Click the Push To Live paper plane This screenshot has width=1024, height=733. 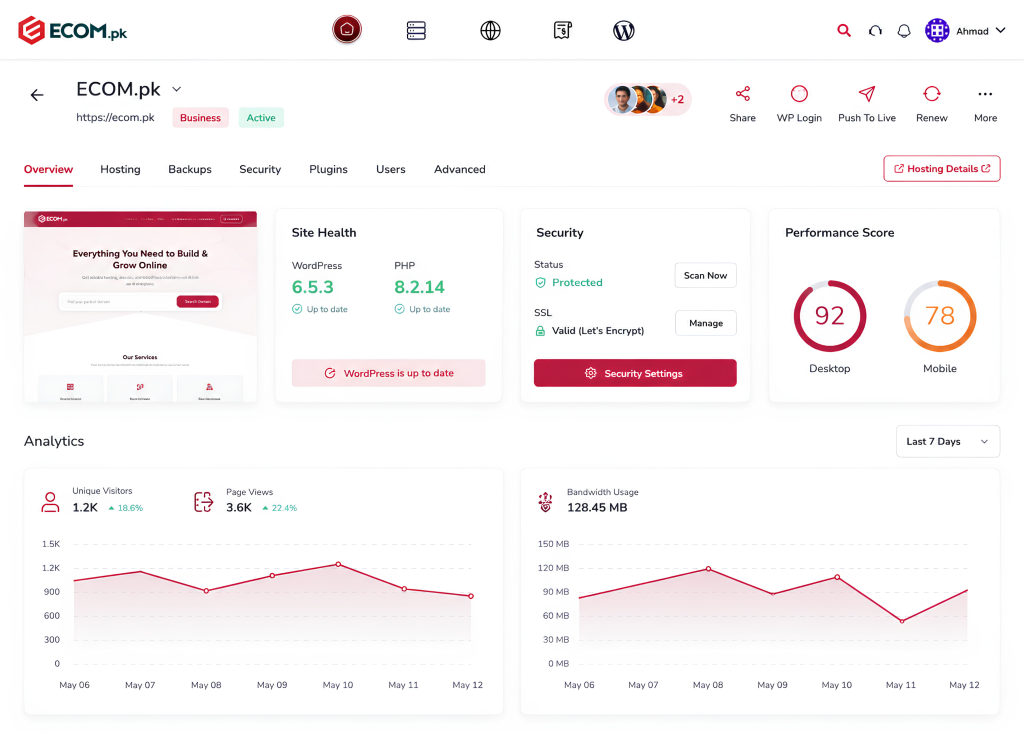click(x=867, y=94)
